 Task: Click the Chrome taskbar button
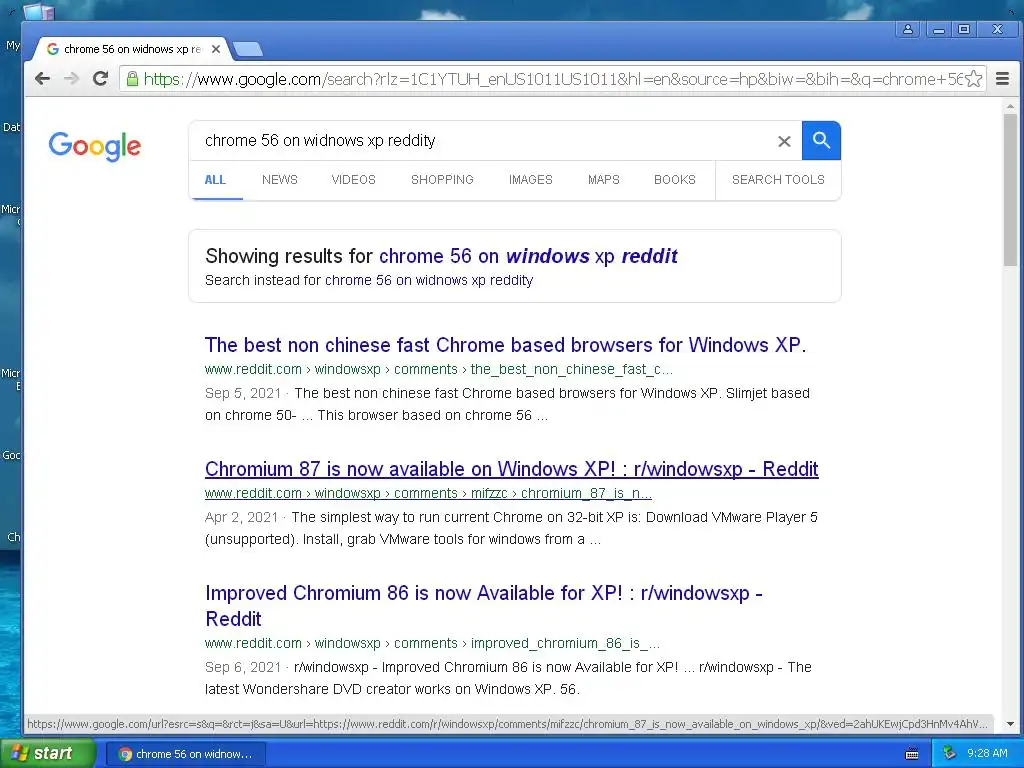coord(185,754)
